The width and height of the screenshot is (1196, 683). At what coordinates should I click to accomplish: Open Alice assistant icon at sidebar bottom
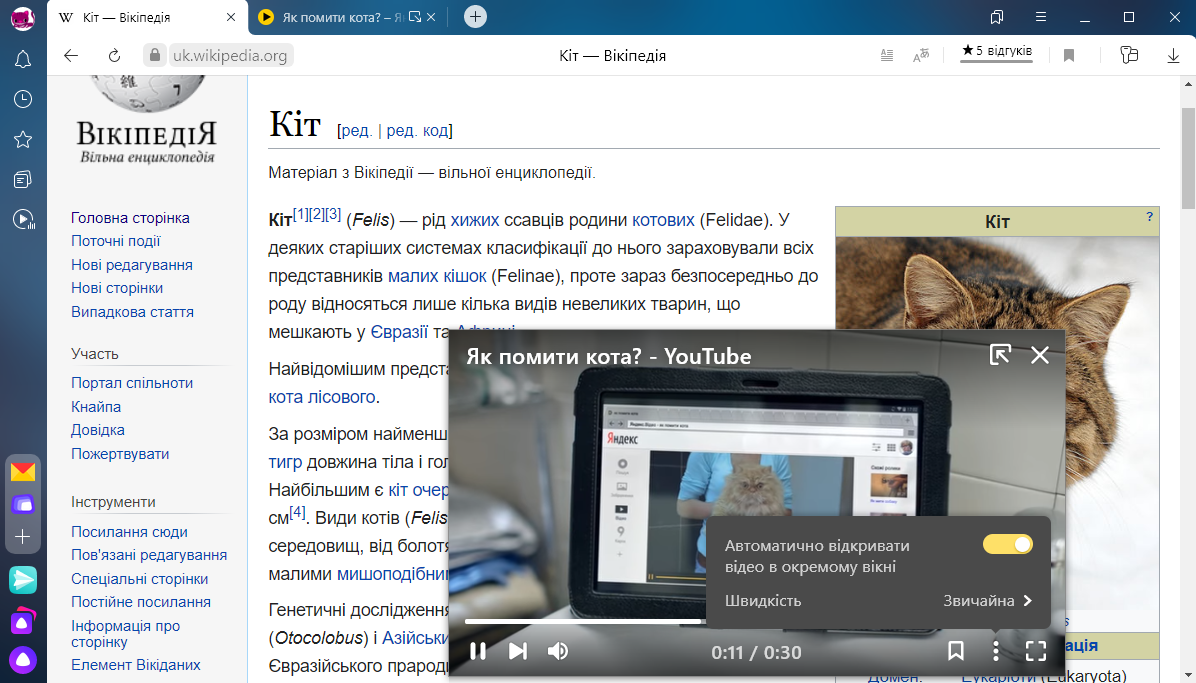pos(23,660)
